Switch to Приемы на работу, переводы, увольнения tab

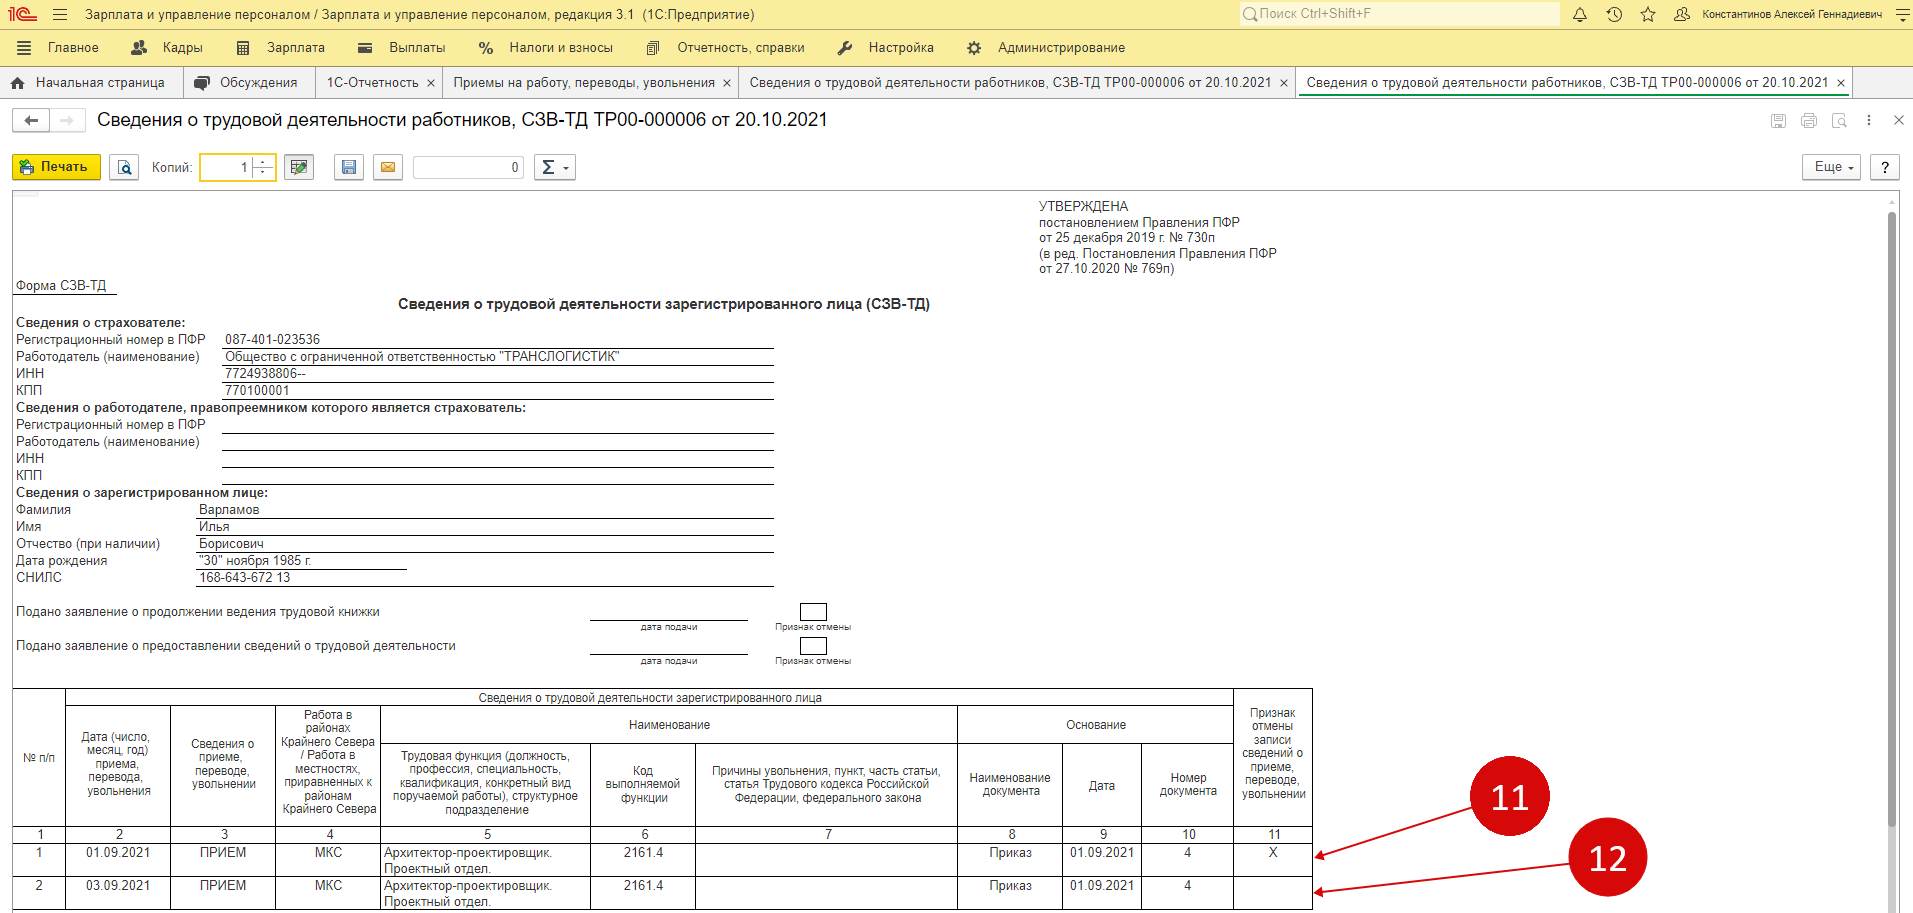point(584,83)
